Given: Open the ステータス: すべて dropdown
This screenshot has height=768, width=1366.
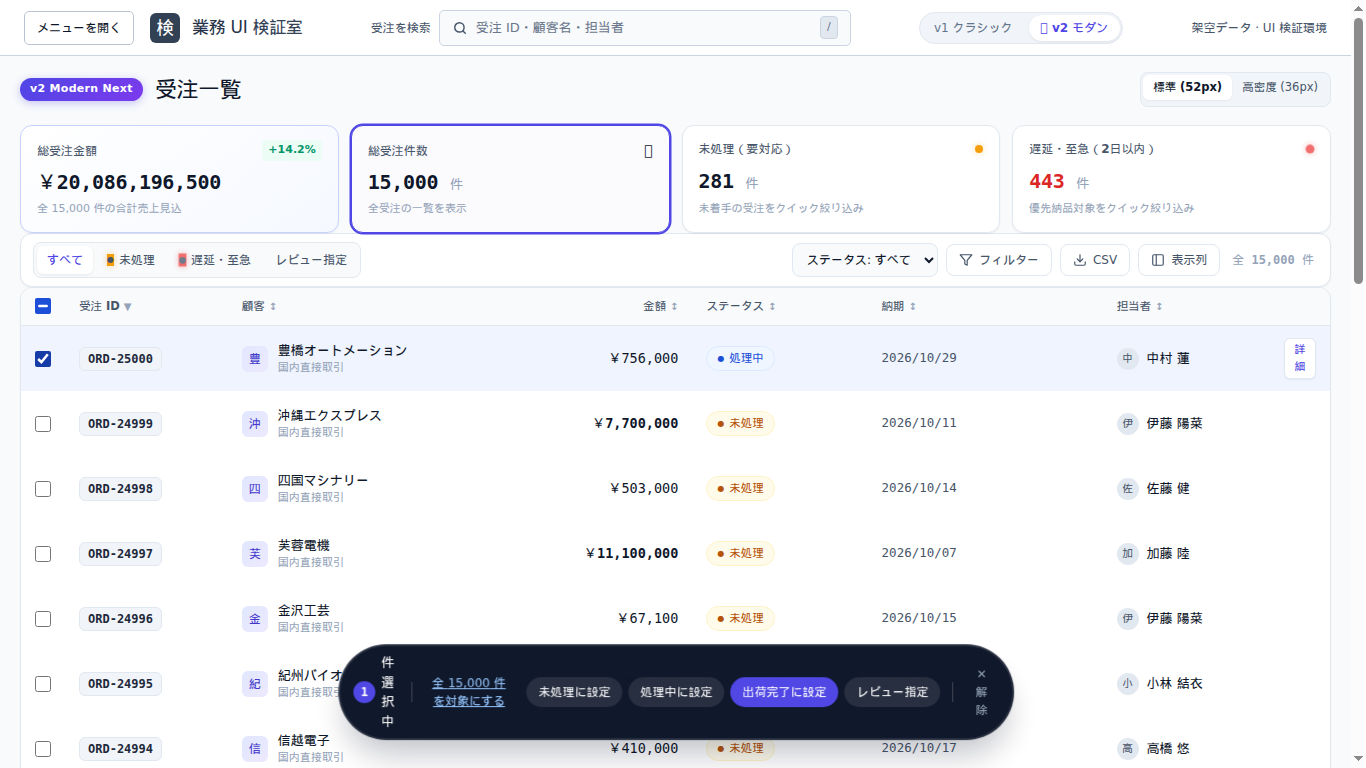Looking at the screenshot, I should click(x=865, y=260).
